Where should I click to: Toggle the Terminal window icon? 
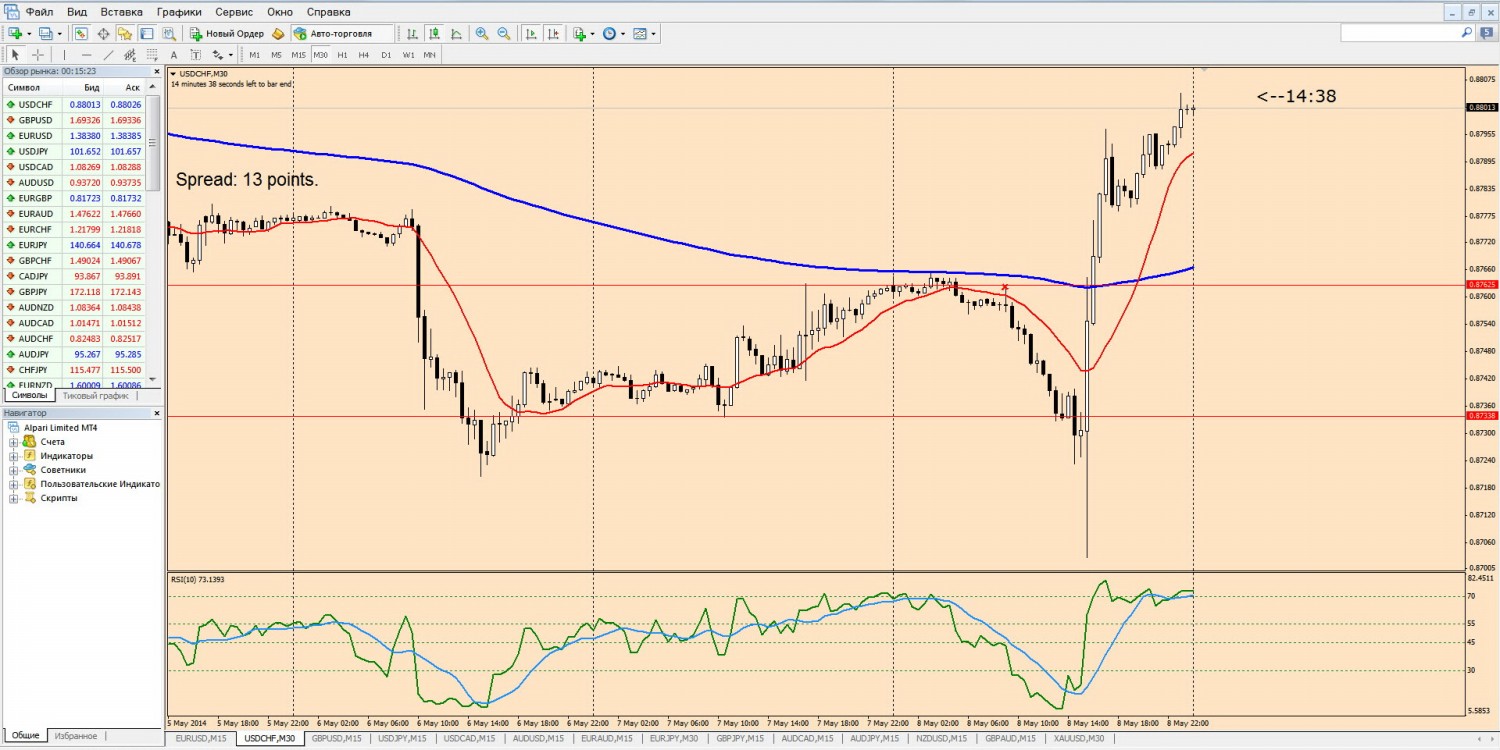tap(147, 33)
